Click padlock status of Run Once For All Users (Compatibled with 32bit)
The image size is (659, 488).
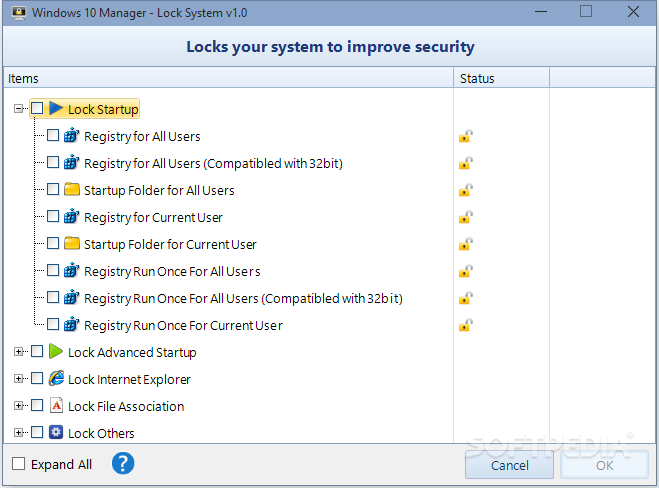coord(466,298)
